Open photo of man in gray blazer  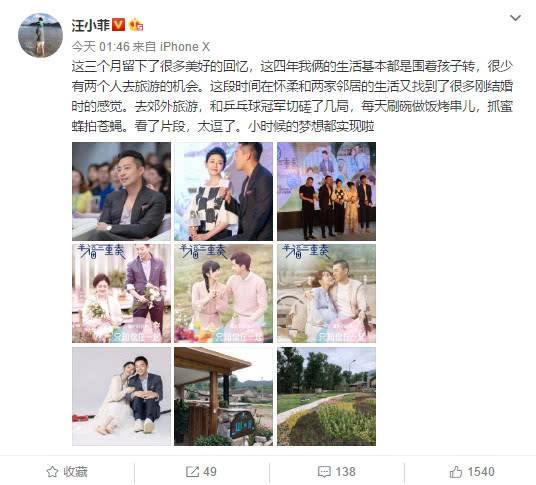point(121,191)
